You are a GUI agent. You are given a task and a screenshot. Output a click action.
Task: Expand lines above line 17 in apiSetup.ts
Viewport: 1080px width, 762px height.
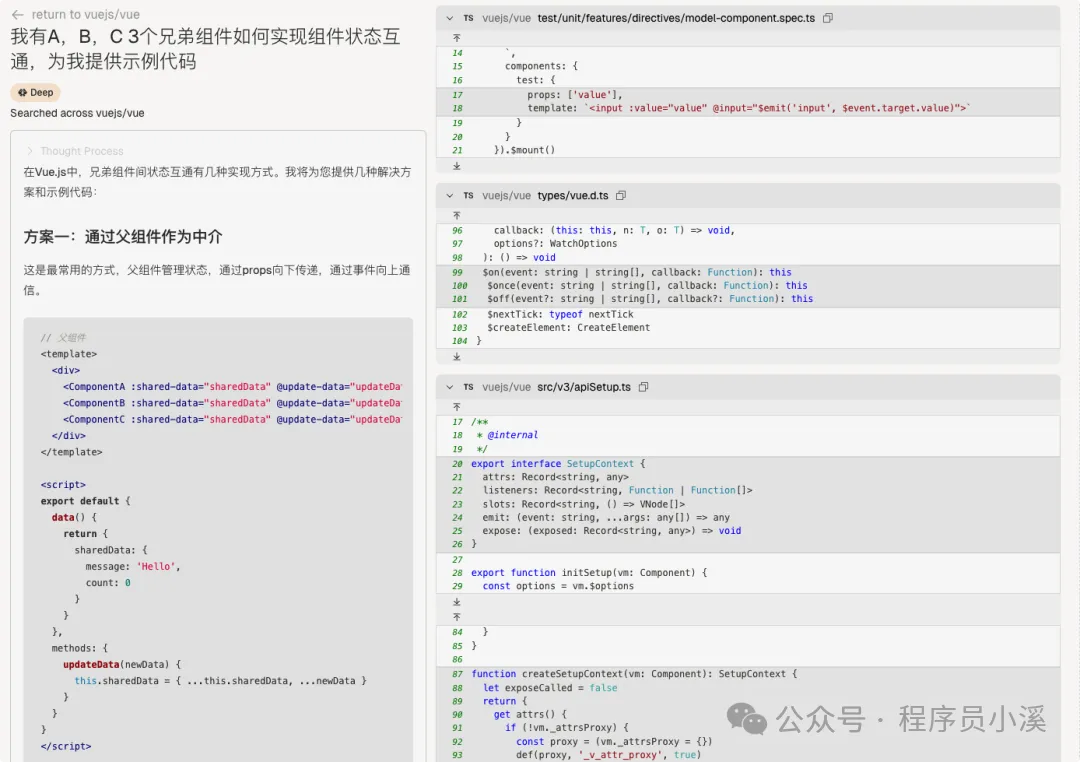pos(457,407)
